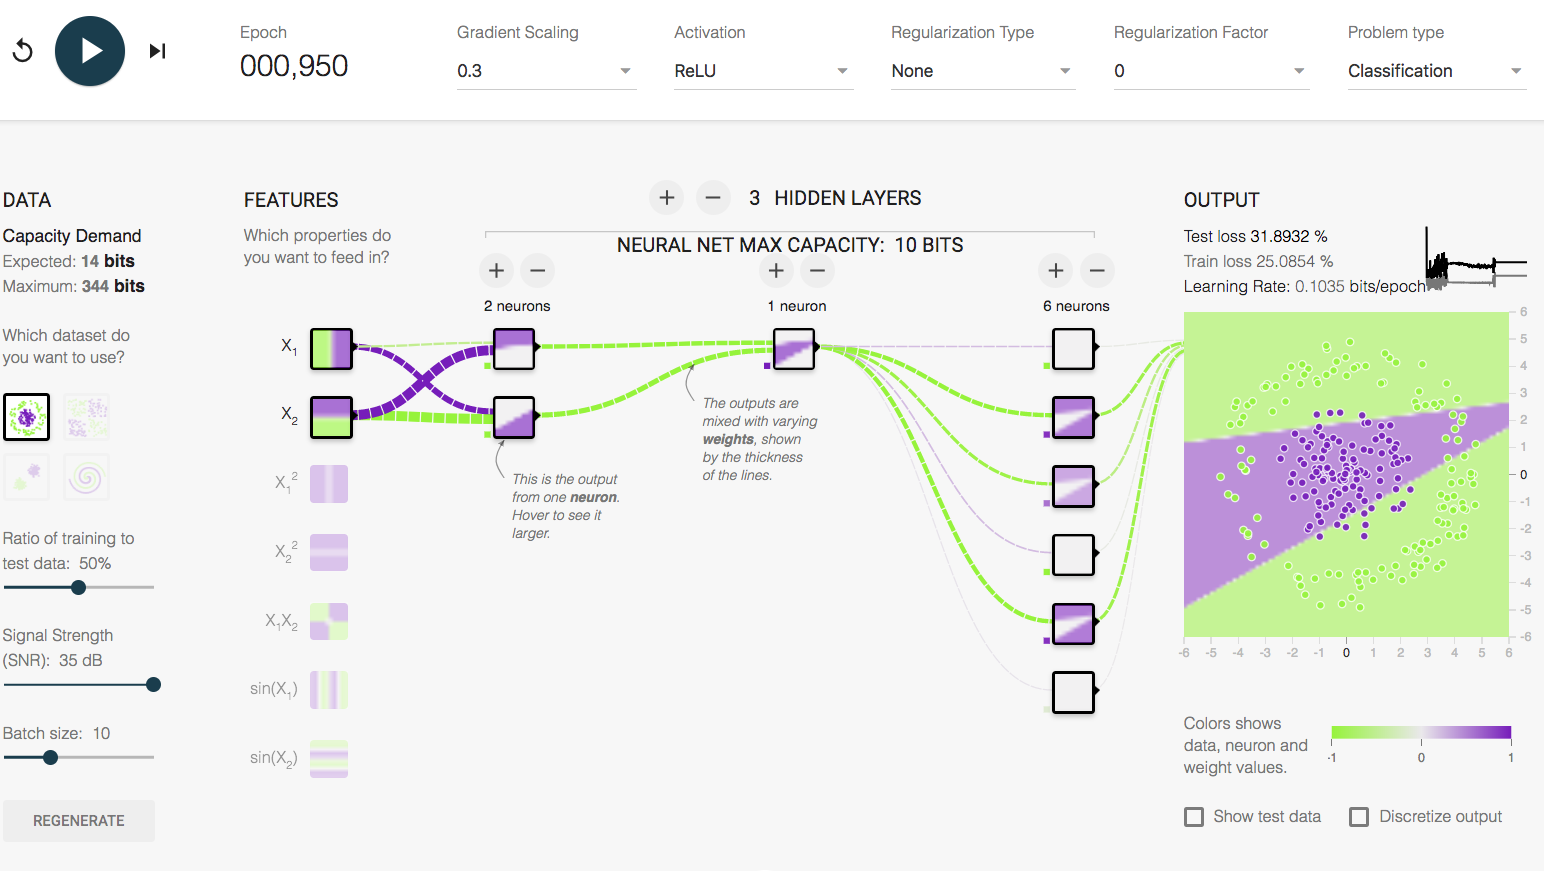Click the REGENERATE button
Image resolution: width=1544 pixels, height=871 pixels.
click(x=79, y=821)
